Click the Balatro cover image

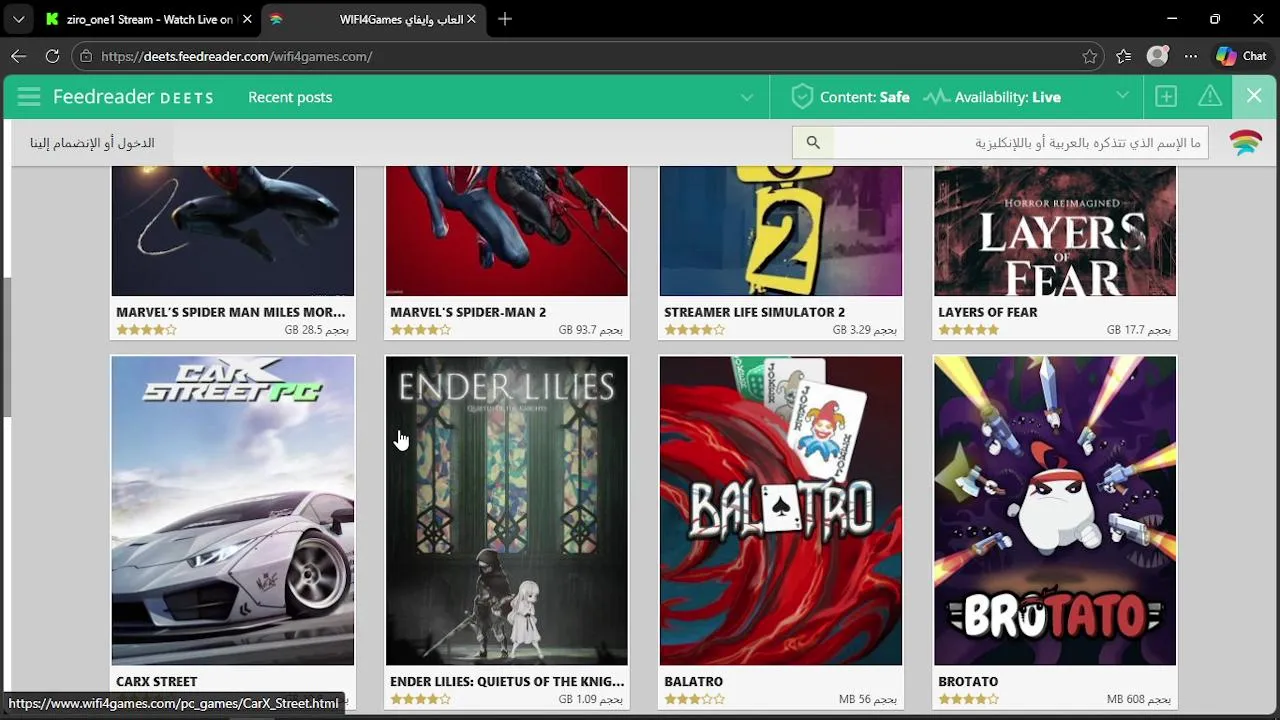pos(781,510)
